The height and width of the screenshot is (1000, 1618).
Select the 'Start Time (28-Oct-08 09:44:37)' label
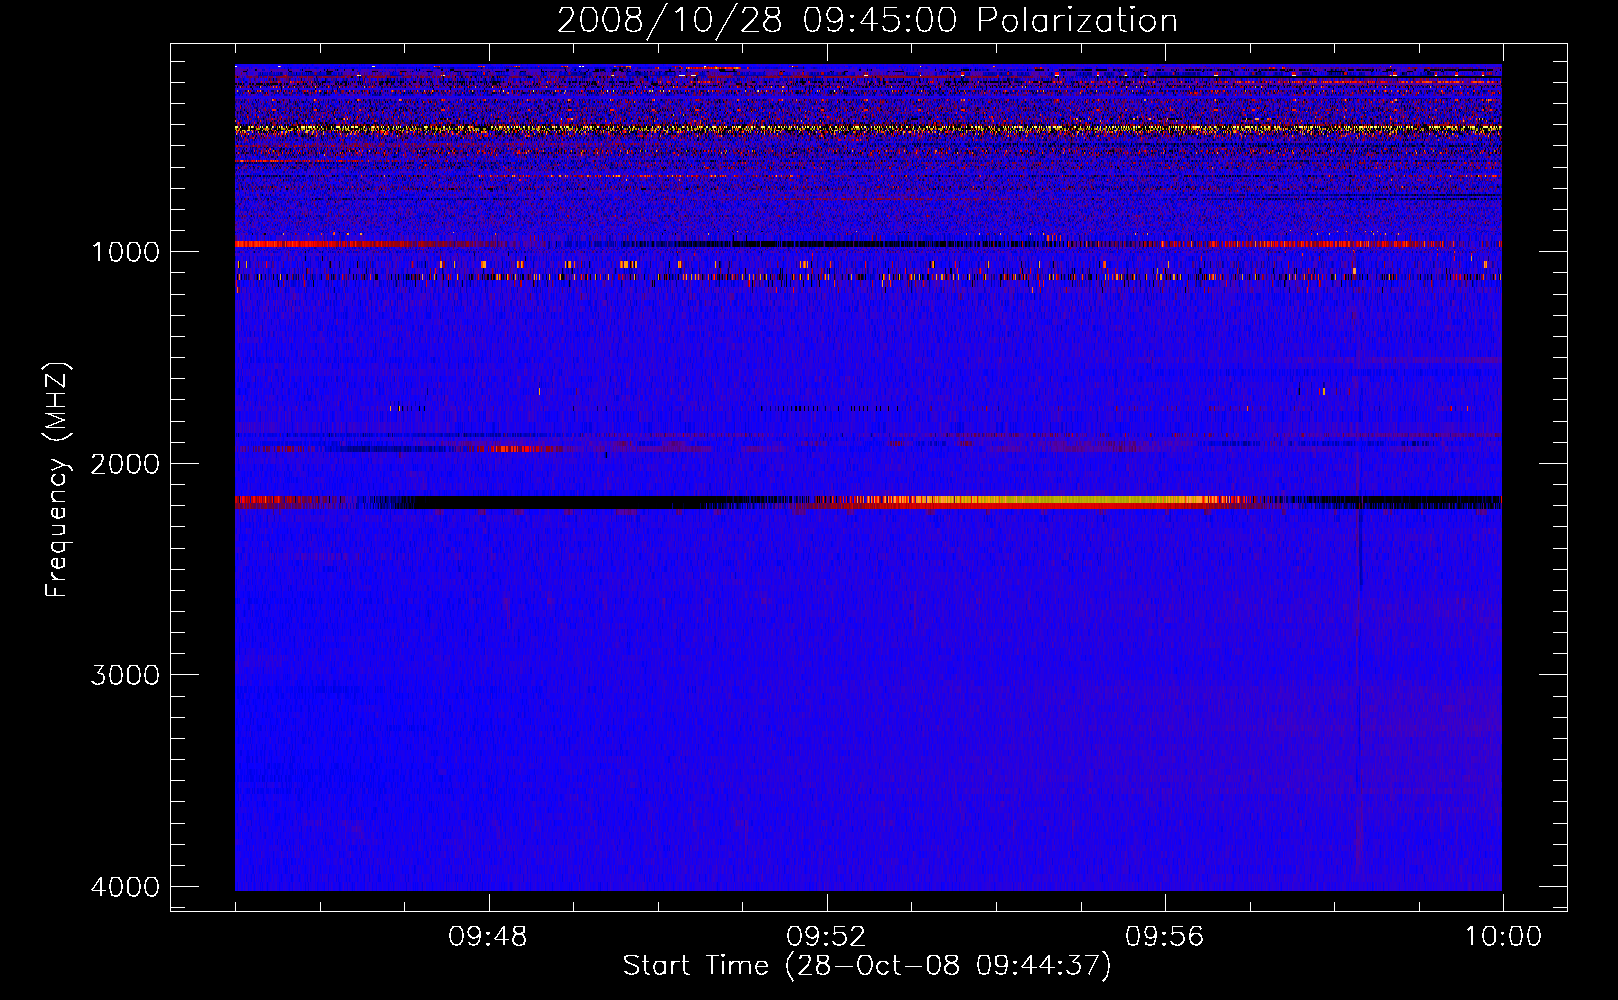coord(867,966)
